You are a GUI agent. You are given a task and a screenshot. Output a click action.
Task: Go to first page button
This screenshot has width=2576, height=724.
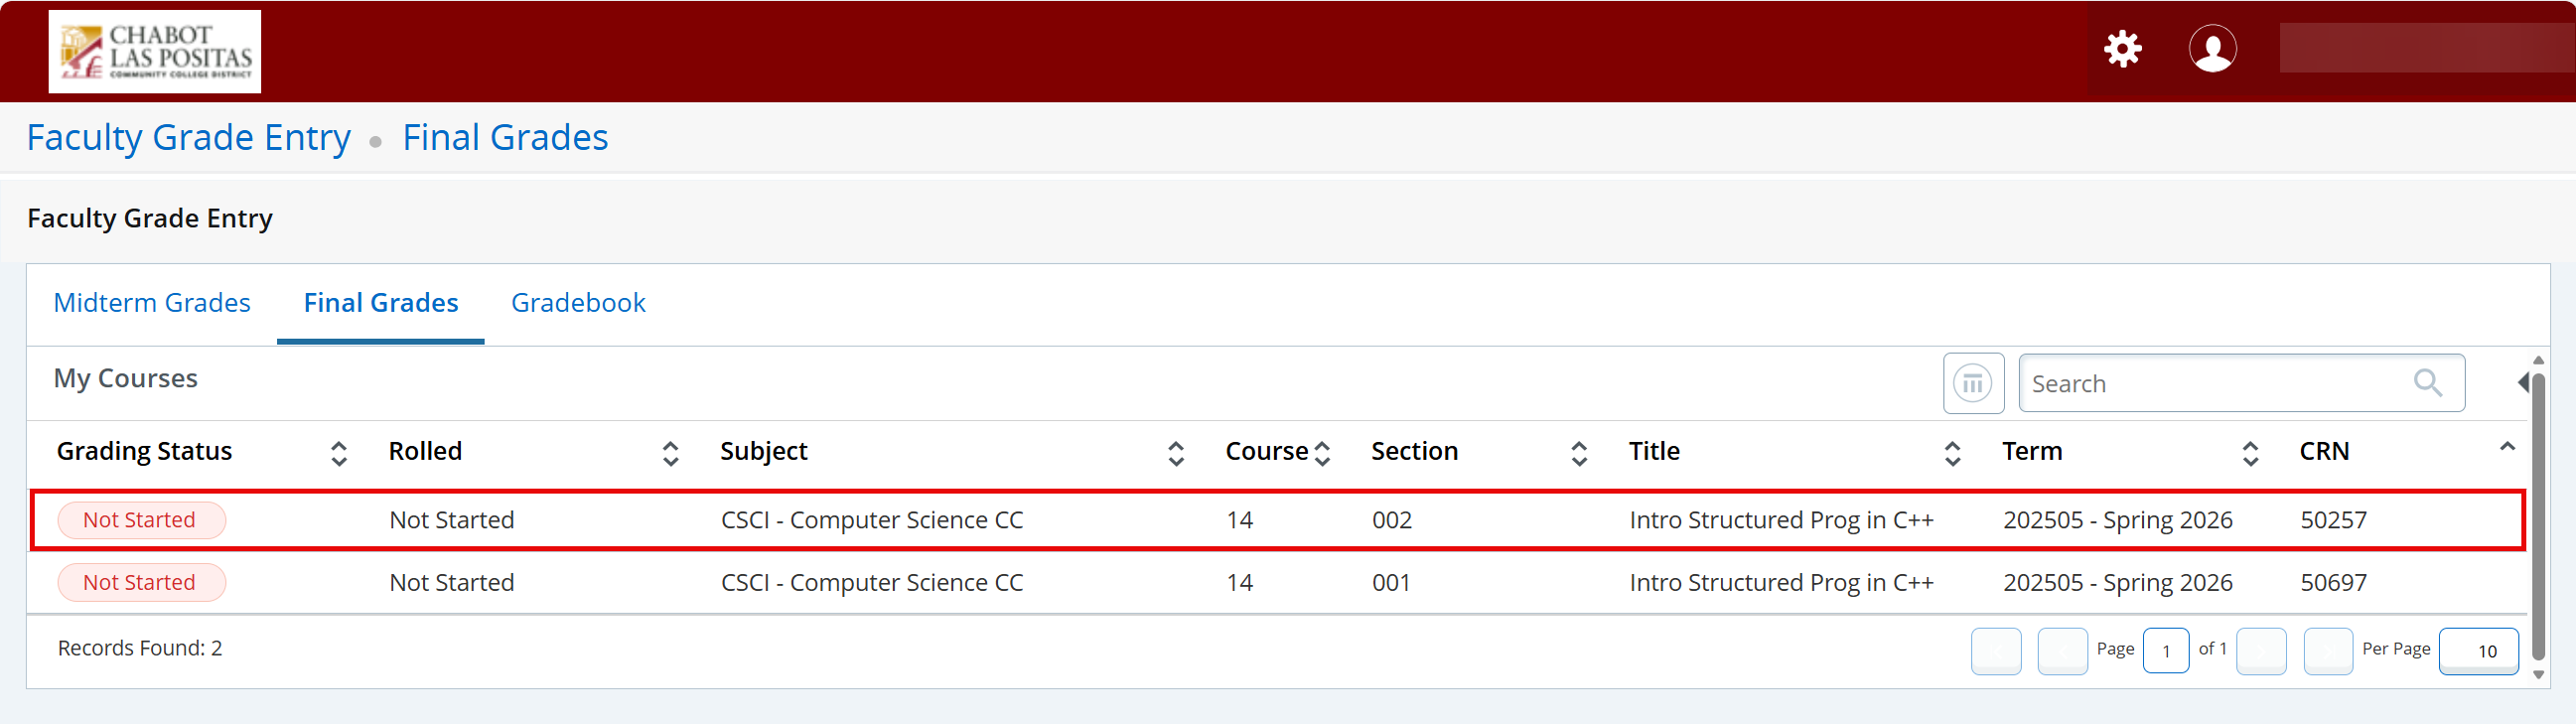(1996, 651)
